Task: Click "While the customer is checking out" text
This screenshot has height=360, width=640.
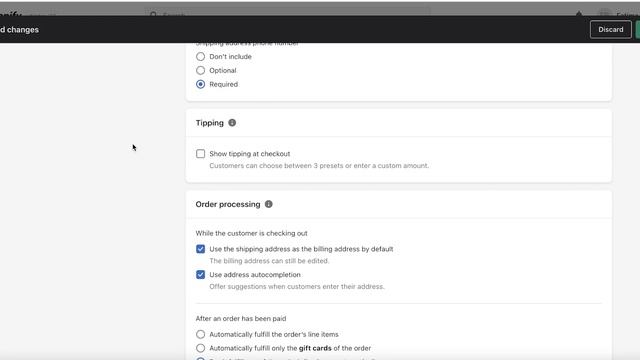Action: pyautogui.click(x=251, y=233)
